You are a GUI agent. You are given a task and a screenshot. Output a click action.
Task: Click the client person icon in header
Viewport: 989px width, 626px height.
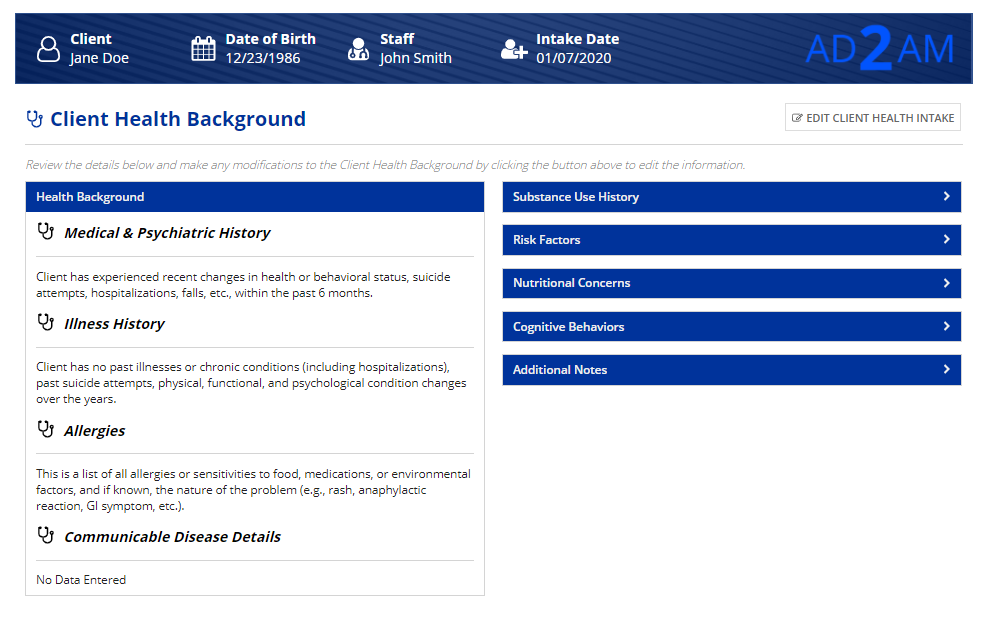click(48, 49)
